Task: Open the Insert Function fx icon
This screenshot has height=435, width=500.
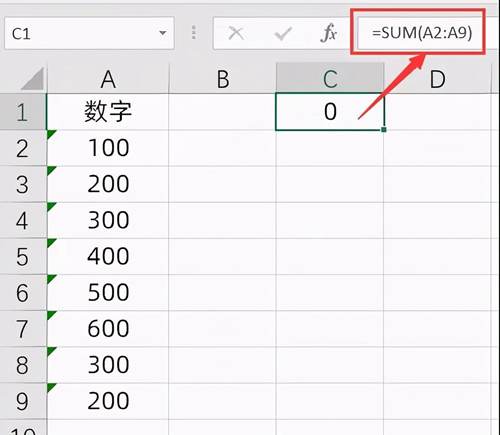Action: coord(329,33)
